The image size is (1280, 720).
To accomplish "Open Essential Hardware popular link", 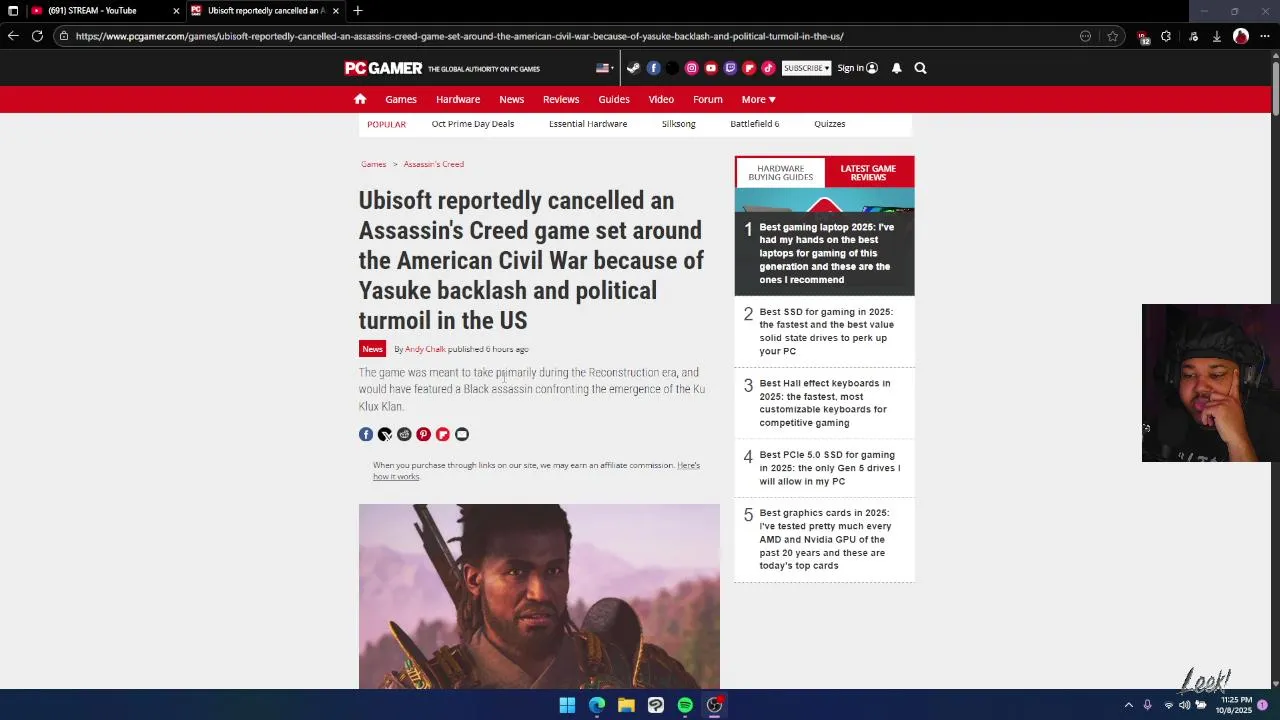I will (x=588, y=124).
